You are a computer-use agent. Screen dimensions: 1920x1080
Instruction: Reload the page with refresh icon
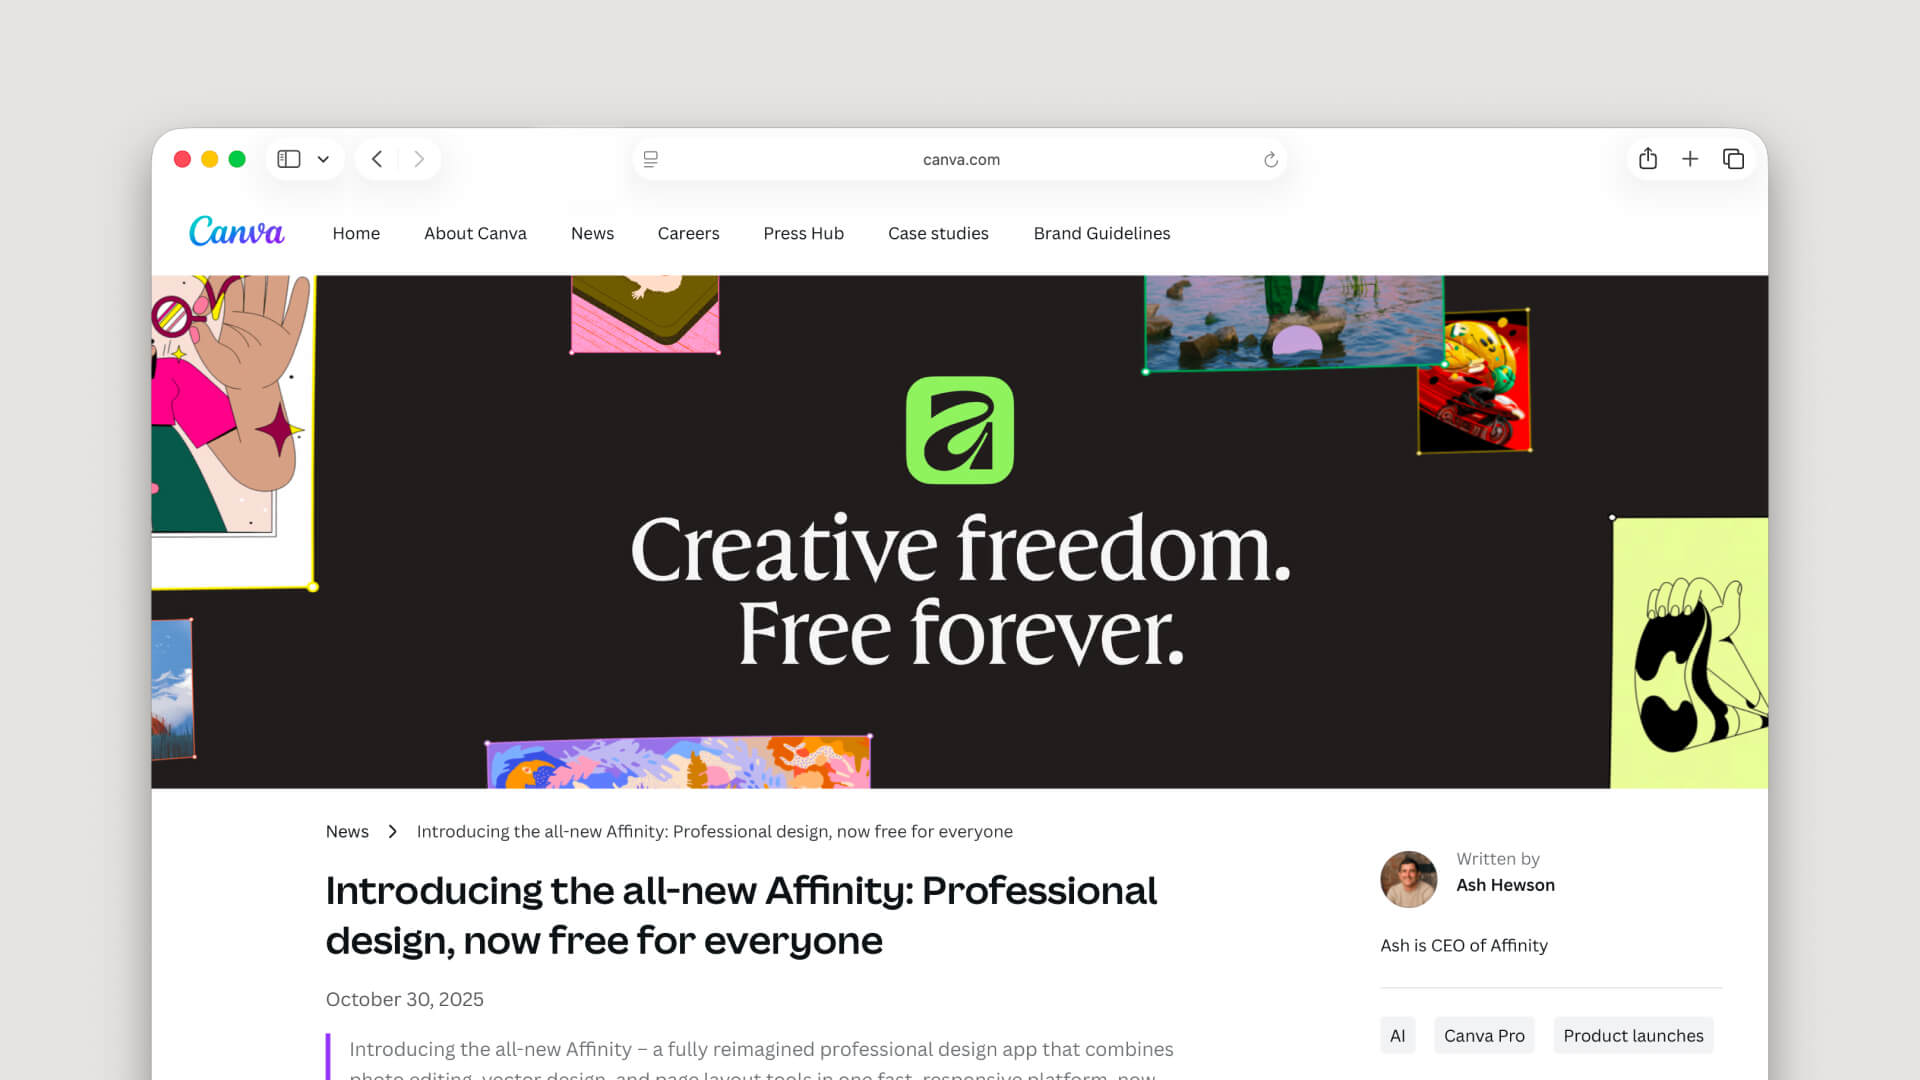point(1271,160)
